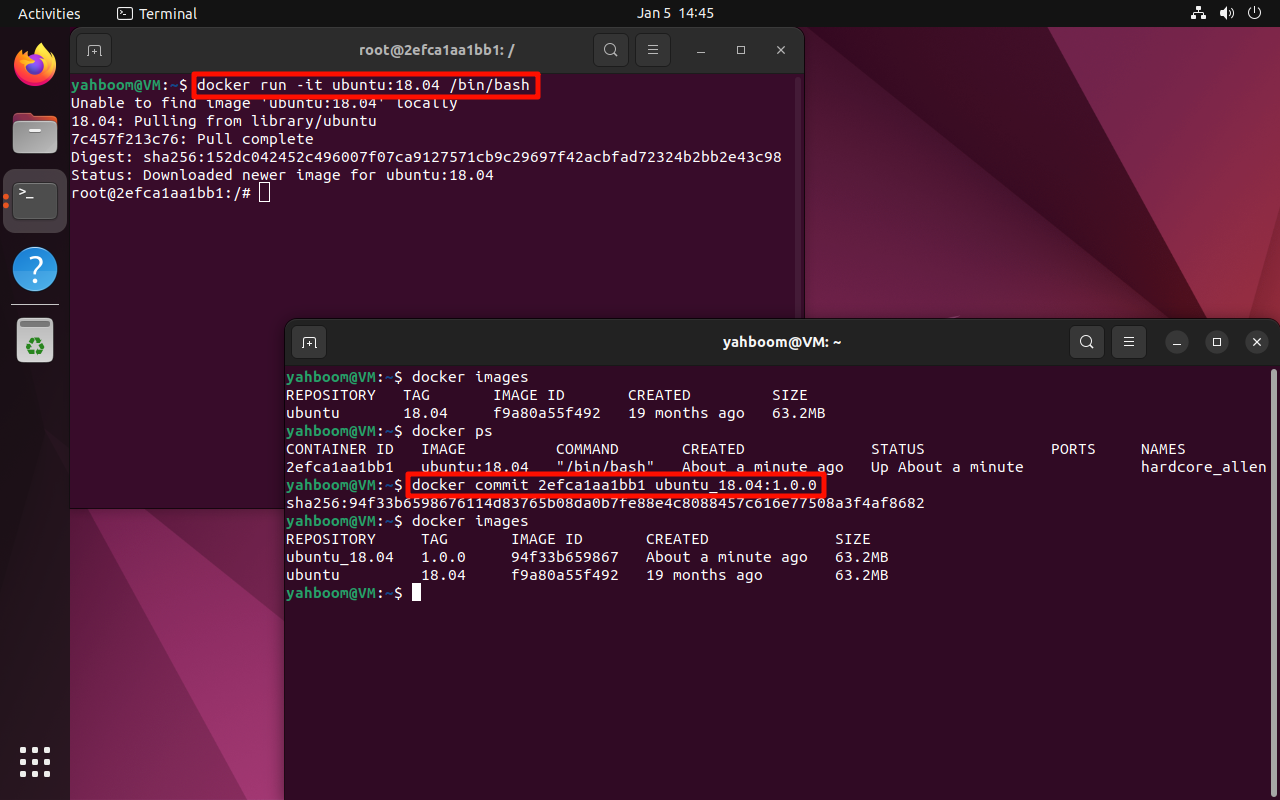Open the Trash dock icon
Viewport: 1280px width, 800px height.
(x=35, y=341)
